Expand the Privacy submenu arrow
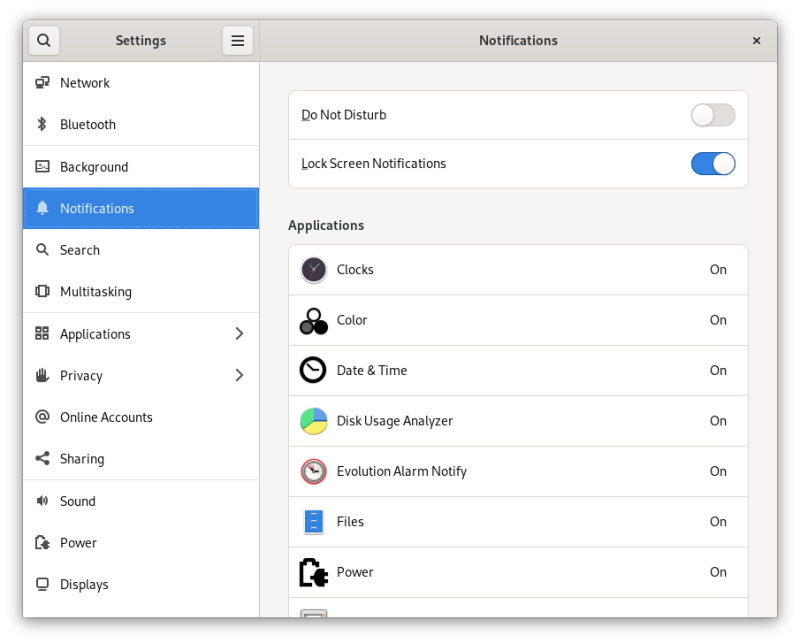 click(x=239, y=376)
